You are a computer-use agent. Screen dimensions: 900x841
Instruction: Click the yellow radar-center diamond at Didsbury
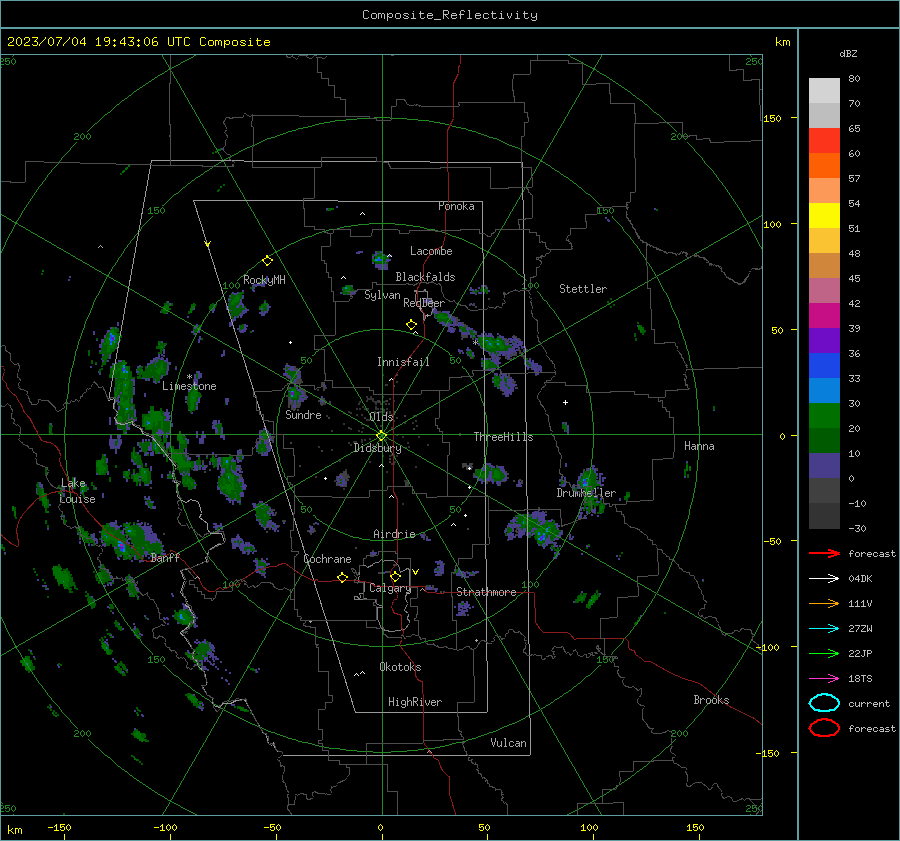click(381, 436)
